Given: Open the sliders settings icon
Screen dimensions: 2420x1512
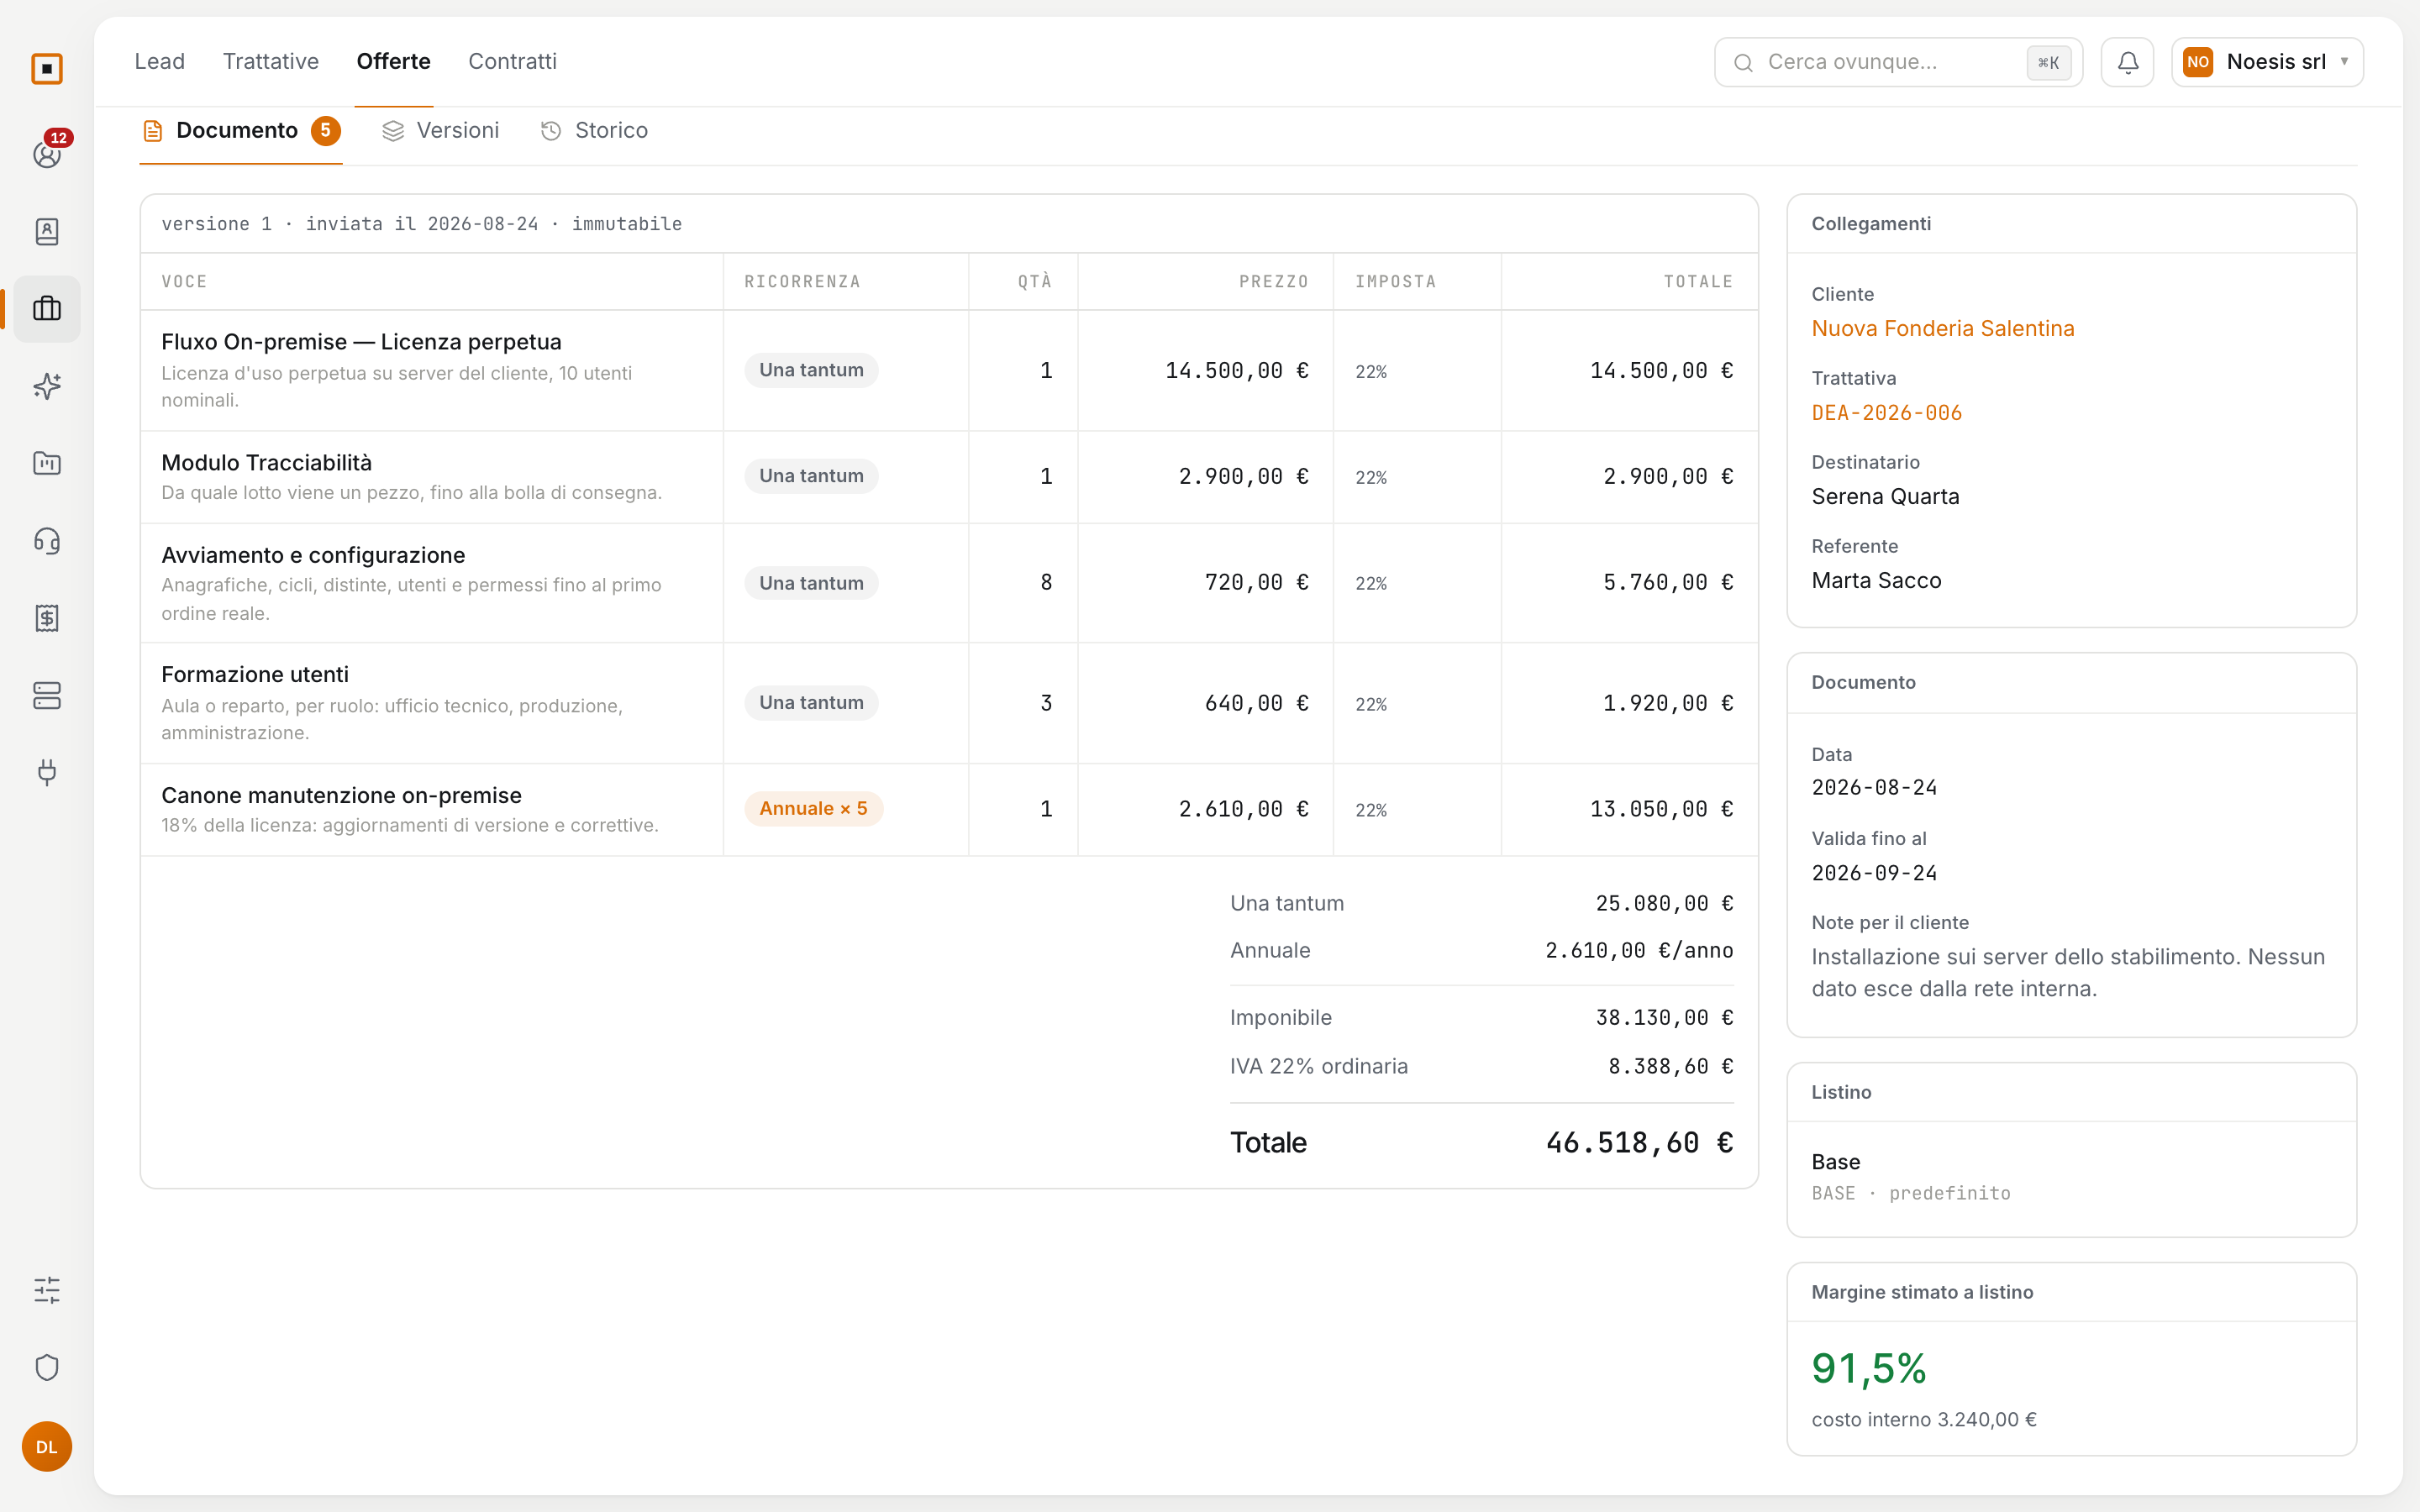Looking at the screenshot, I should coord(47,1290).
